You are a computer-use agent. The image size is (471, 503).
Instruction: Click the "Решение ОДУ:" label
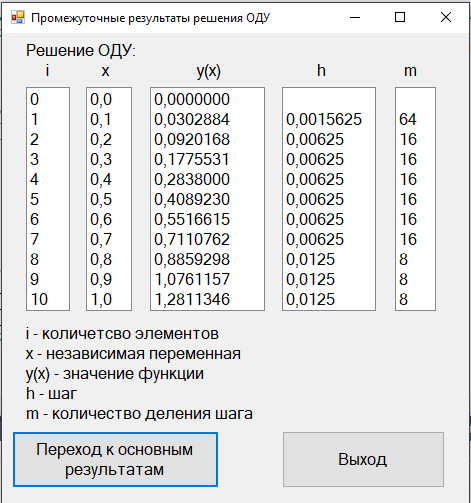click(x=81, y=51)
